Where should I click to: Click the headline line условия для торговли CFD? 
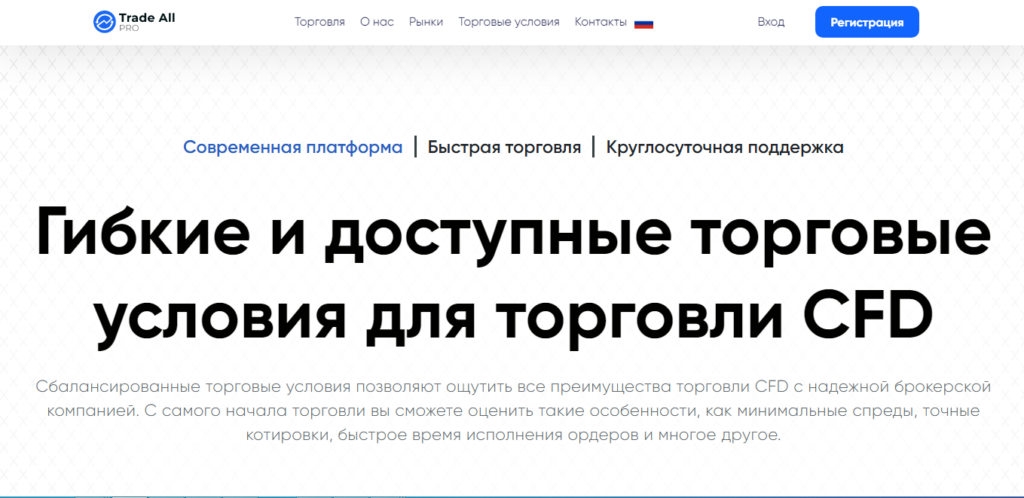(x=513, y=318)
